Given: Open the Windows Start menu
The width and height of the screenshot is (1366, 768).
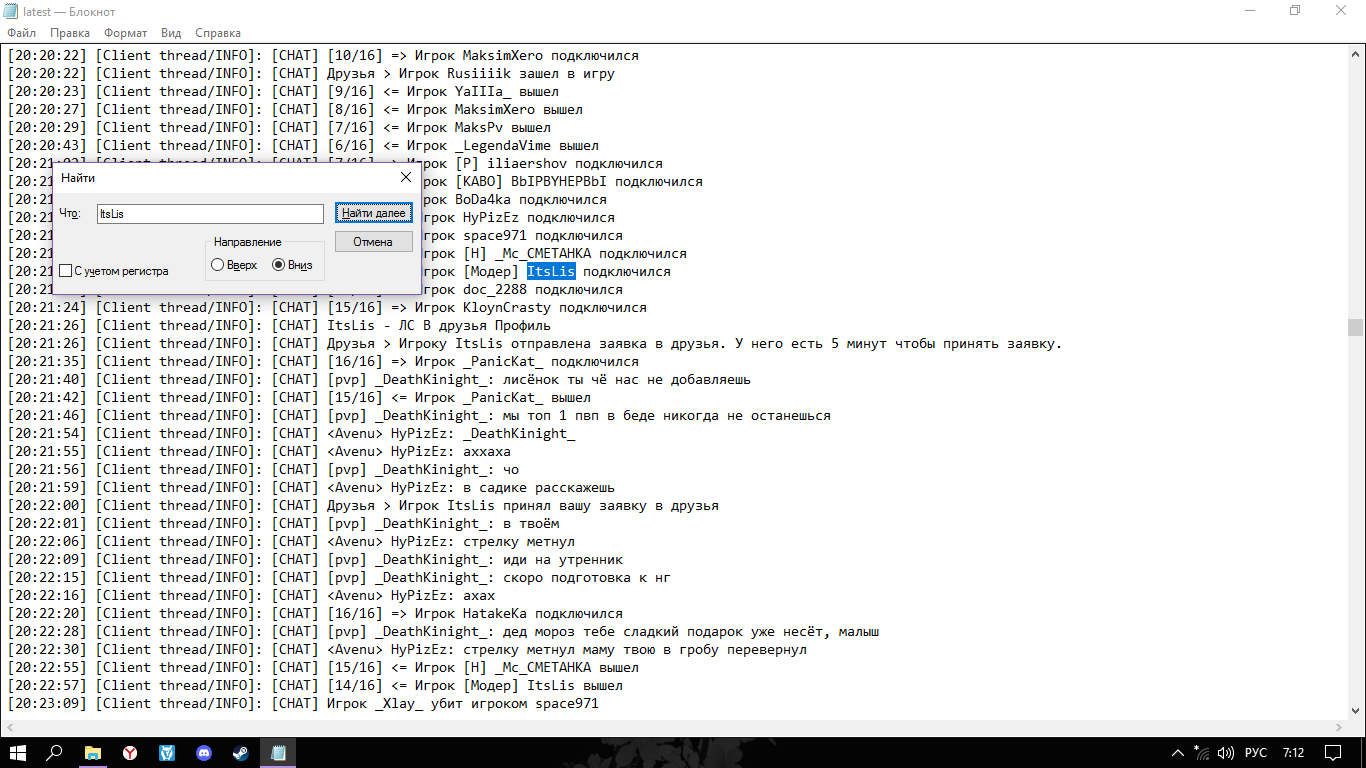Looking at the screenshot, I should 18,752.
